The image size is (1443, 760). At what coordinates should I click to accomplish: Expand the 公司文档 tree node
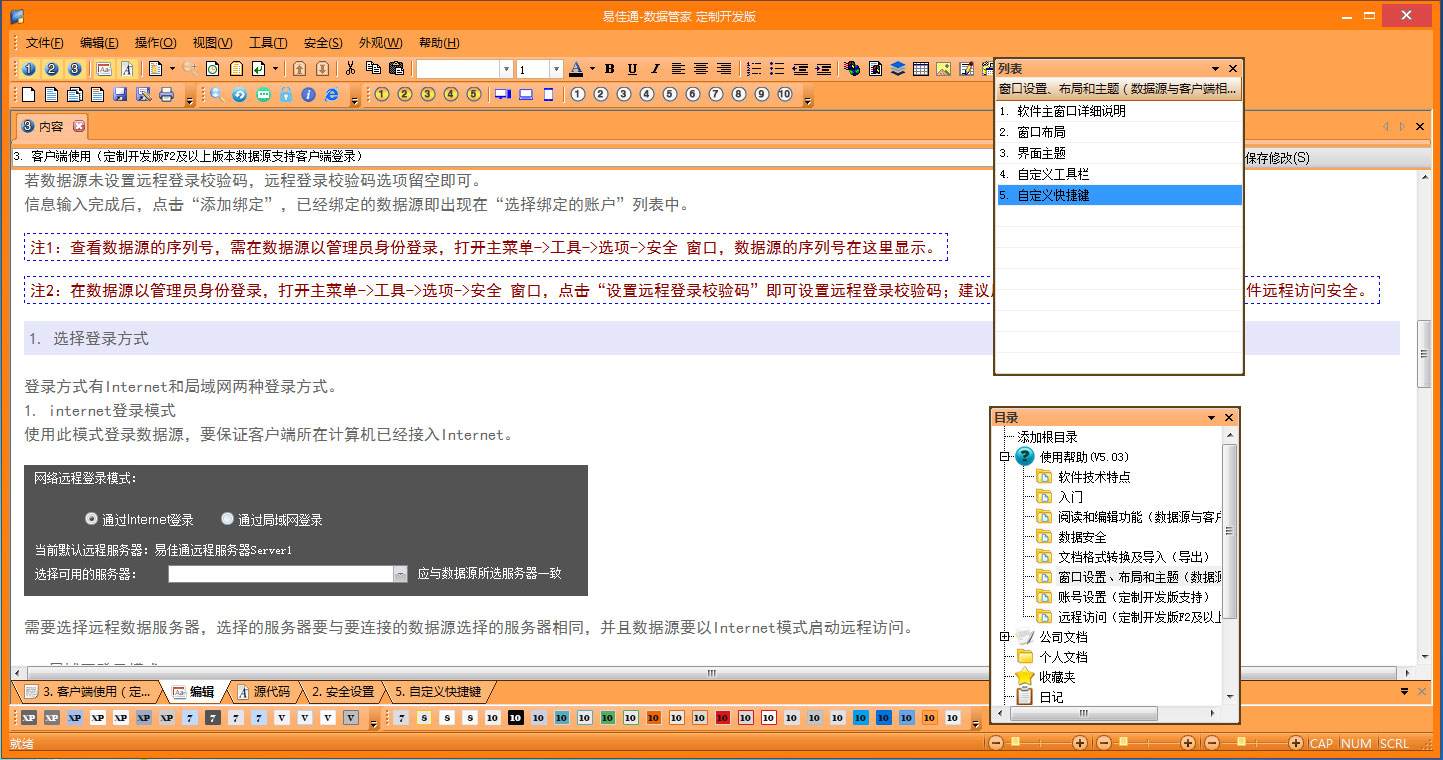point(1005,637)
